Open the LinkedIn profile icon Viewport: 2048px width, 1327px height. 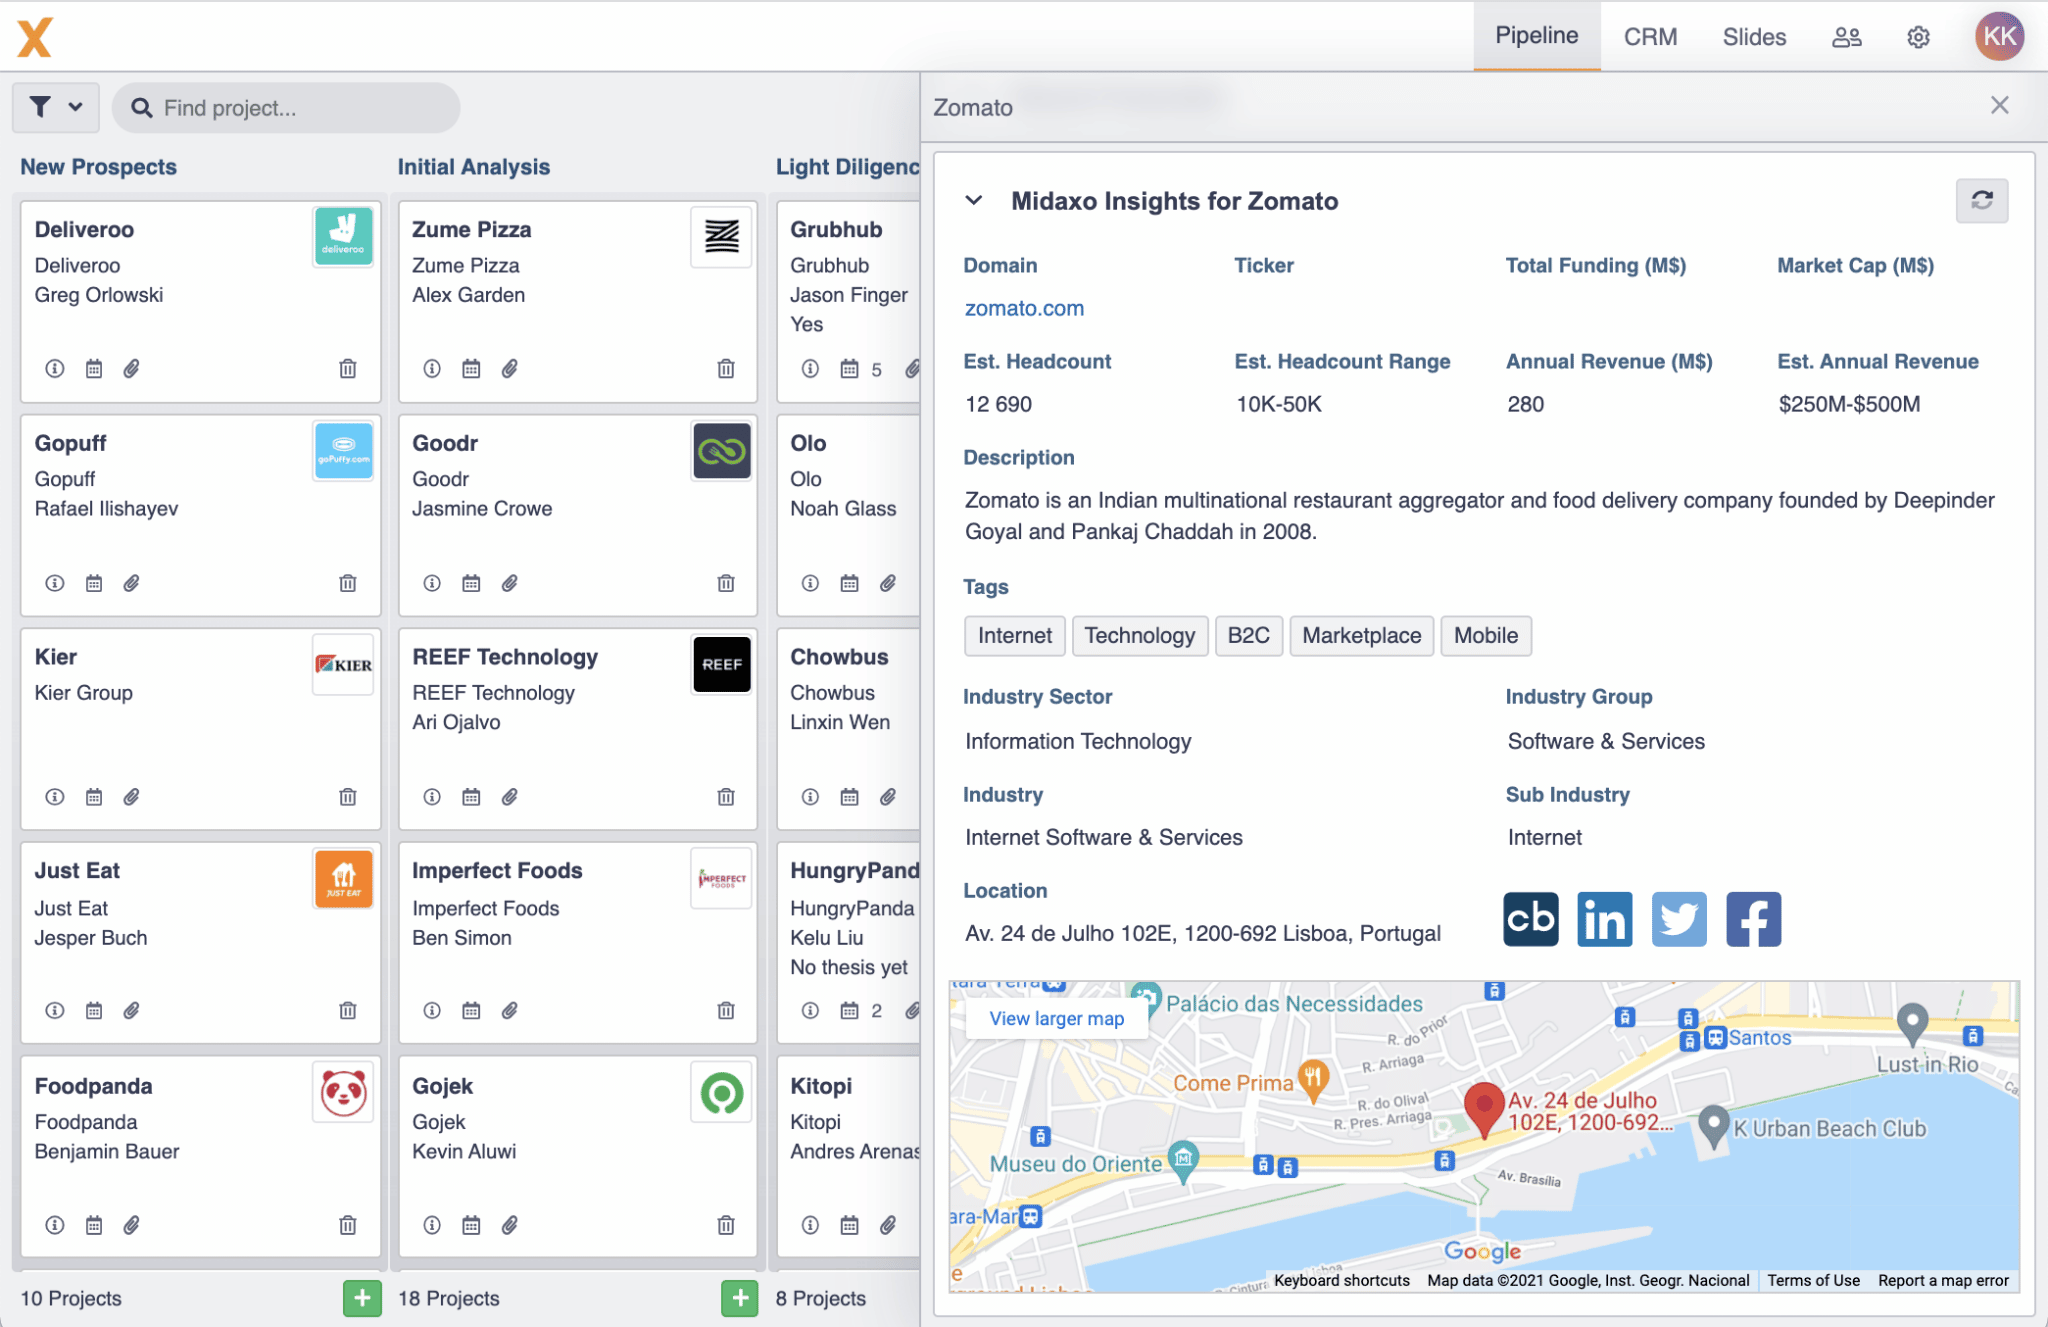pyautogui.click(x=1604, y=919)
